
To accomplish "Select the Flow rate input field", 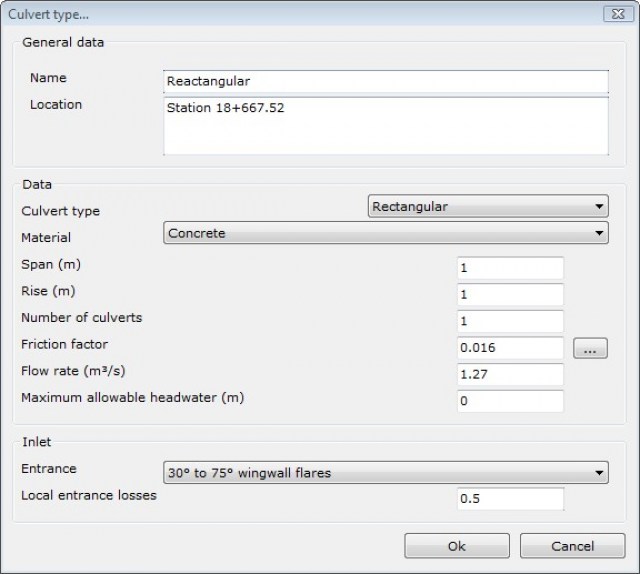I will point(510,374).
